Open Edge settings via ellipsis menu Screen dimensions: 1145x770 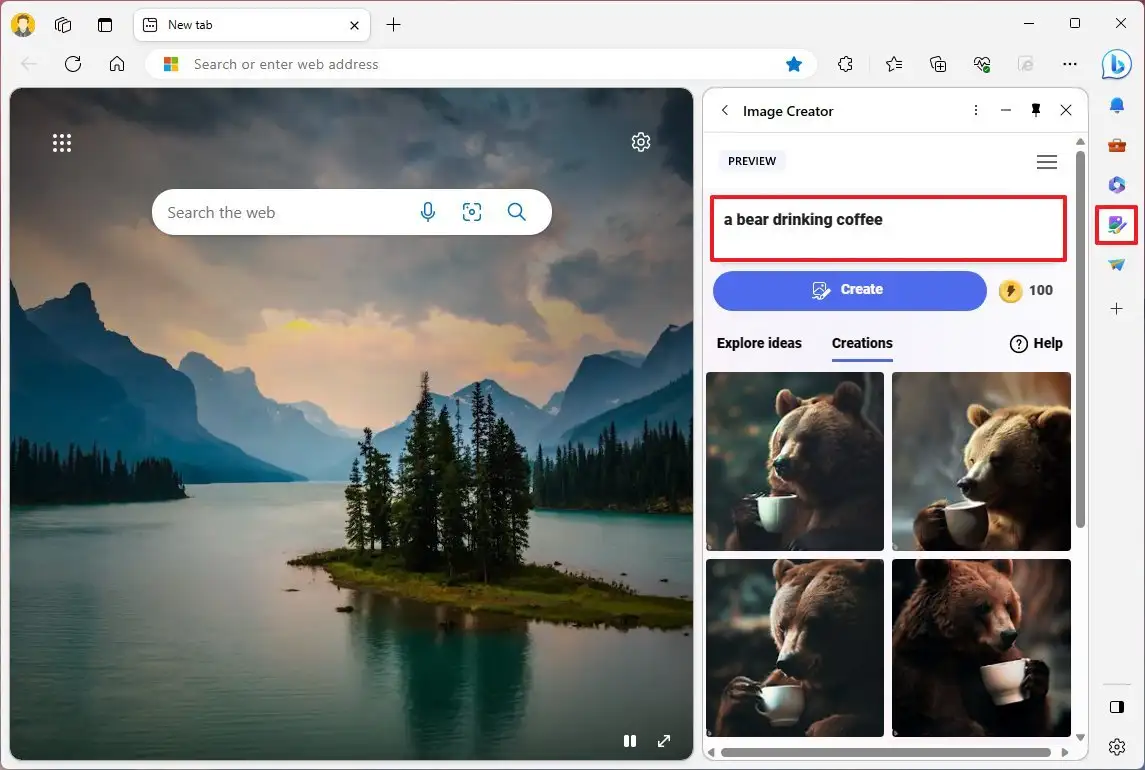pos(1070,63)
